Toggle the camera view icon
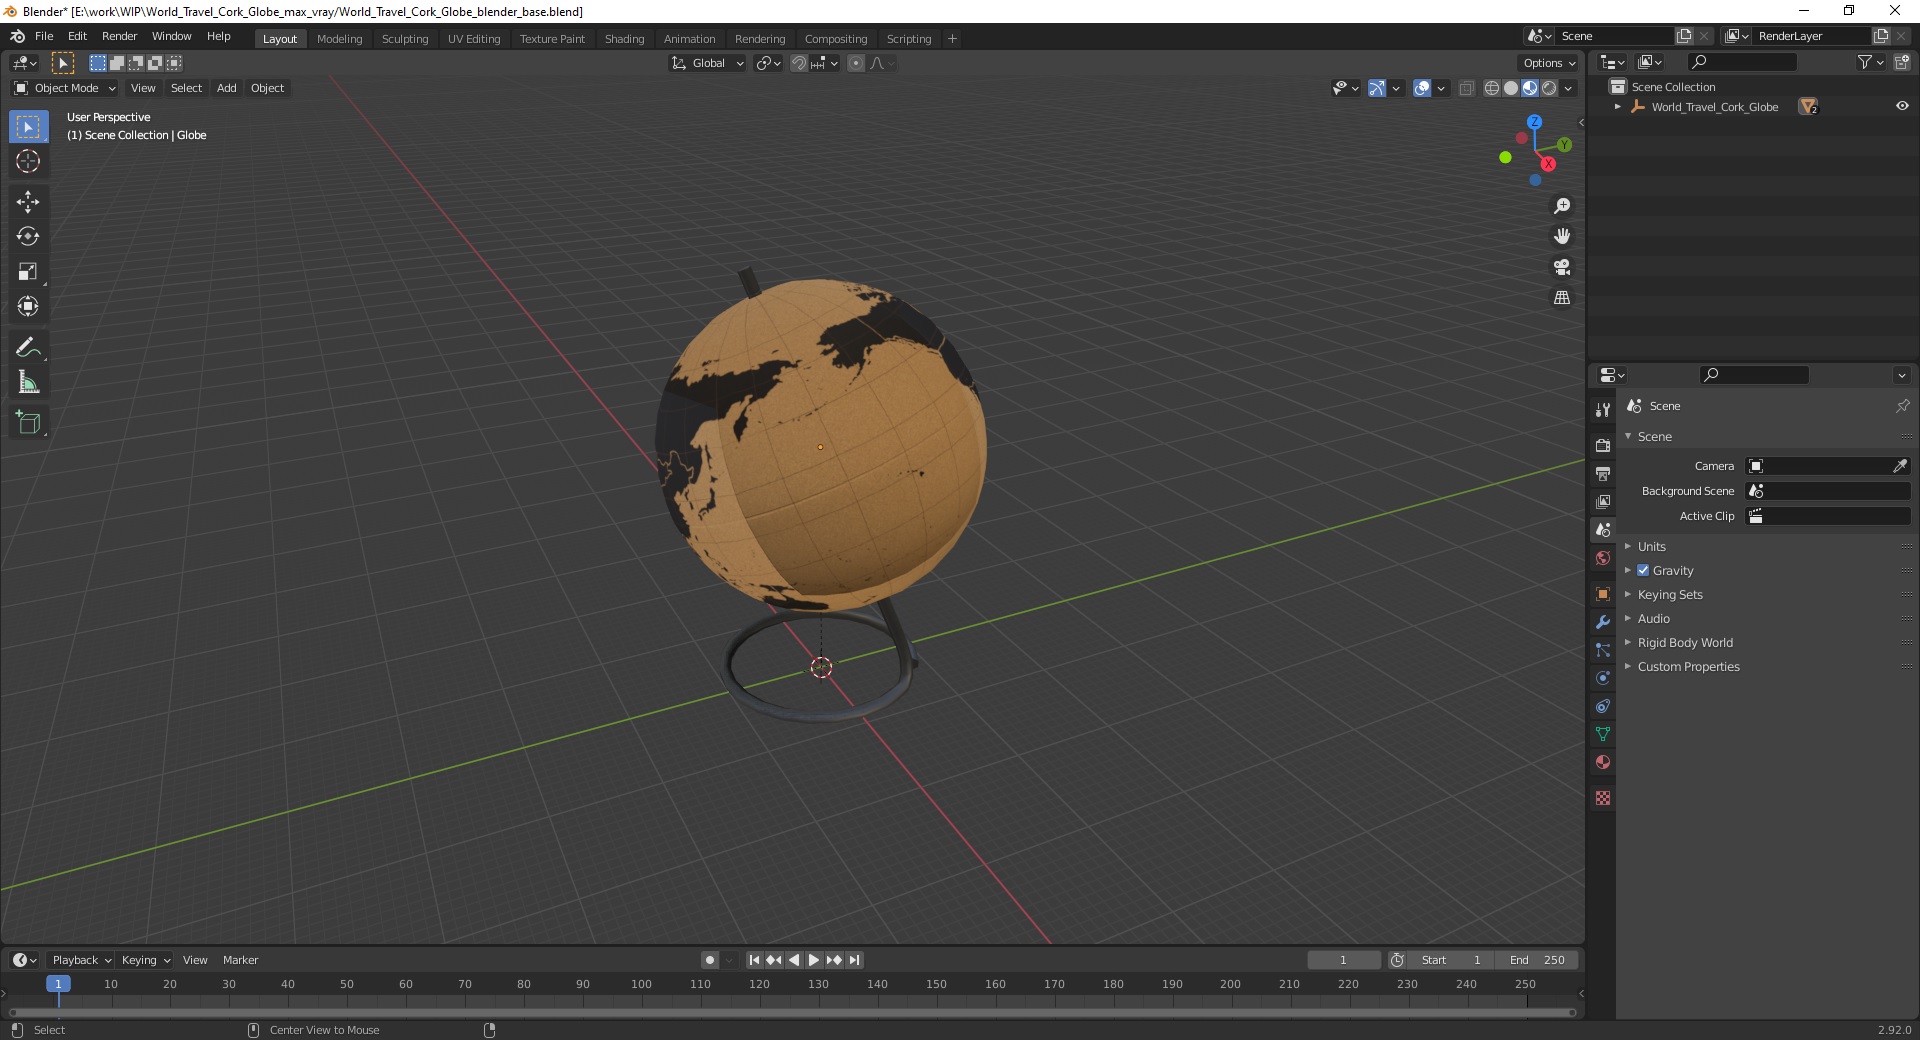 click(x=1562, y=267)
